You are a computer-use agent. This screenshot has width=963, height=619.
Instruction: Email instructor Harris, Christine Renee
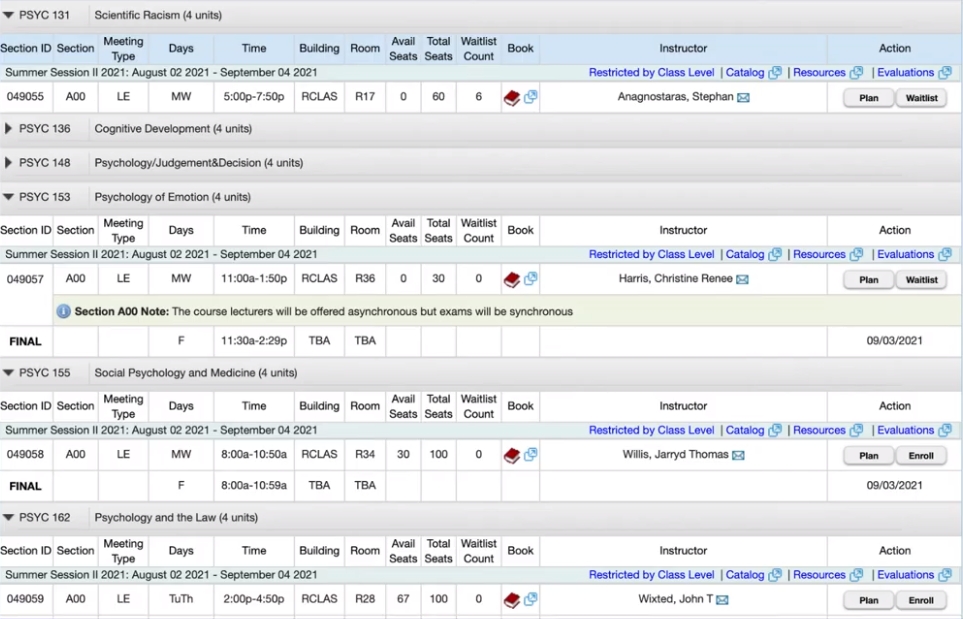[x=743, y=279]
